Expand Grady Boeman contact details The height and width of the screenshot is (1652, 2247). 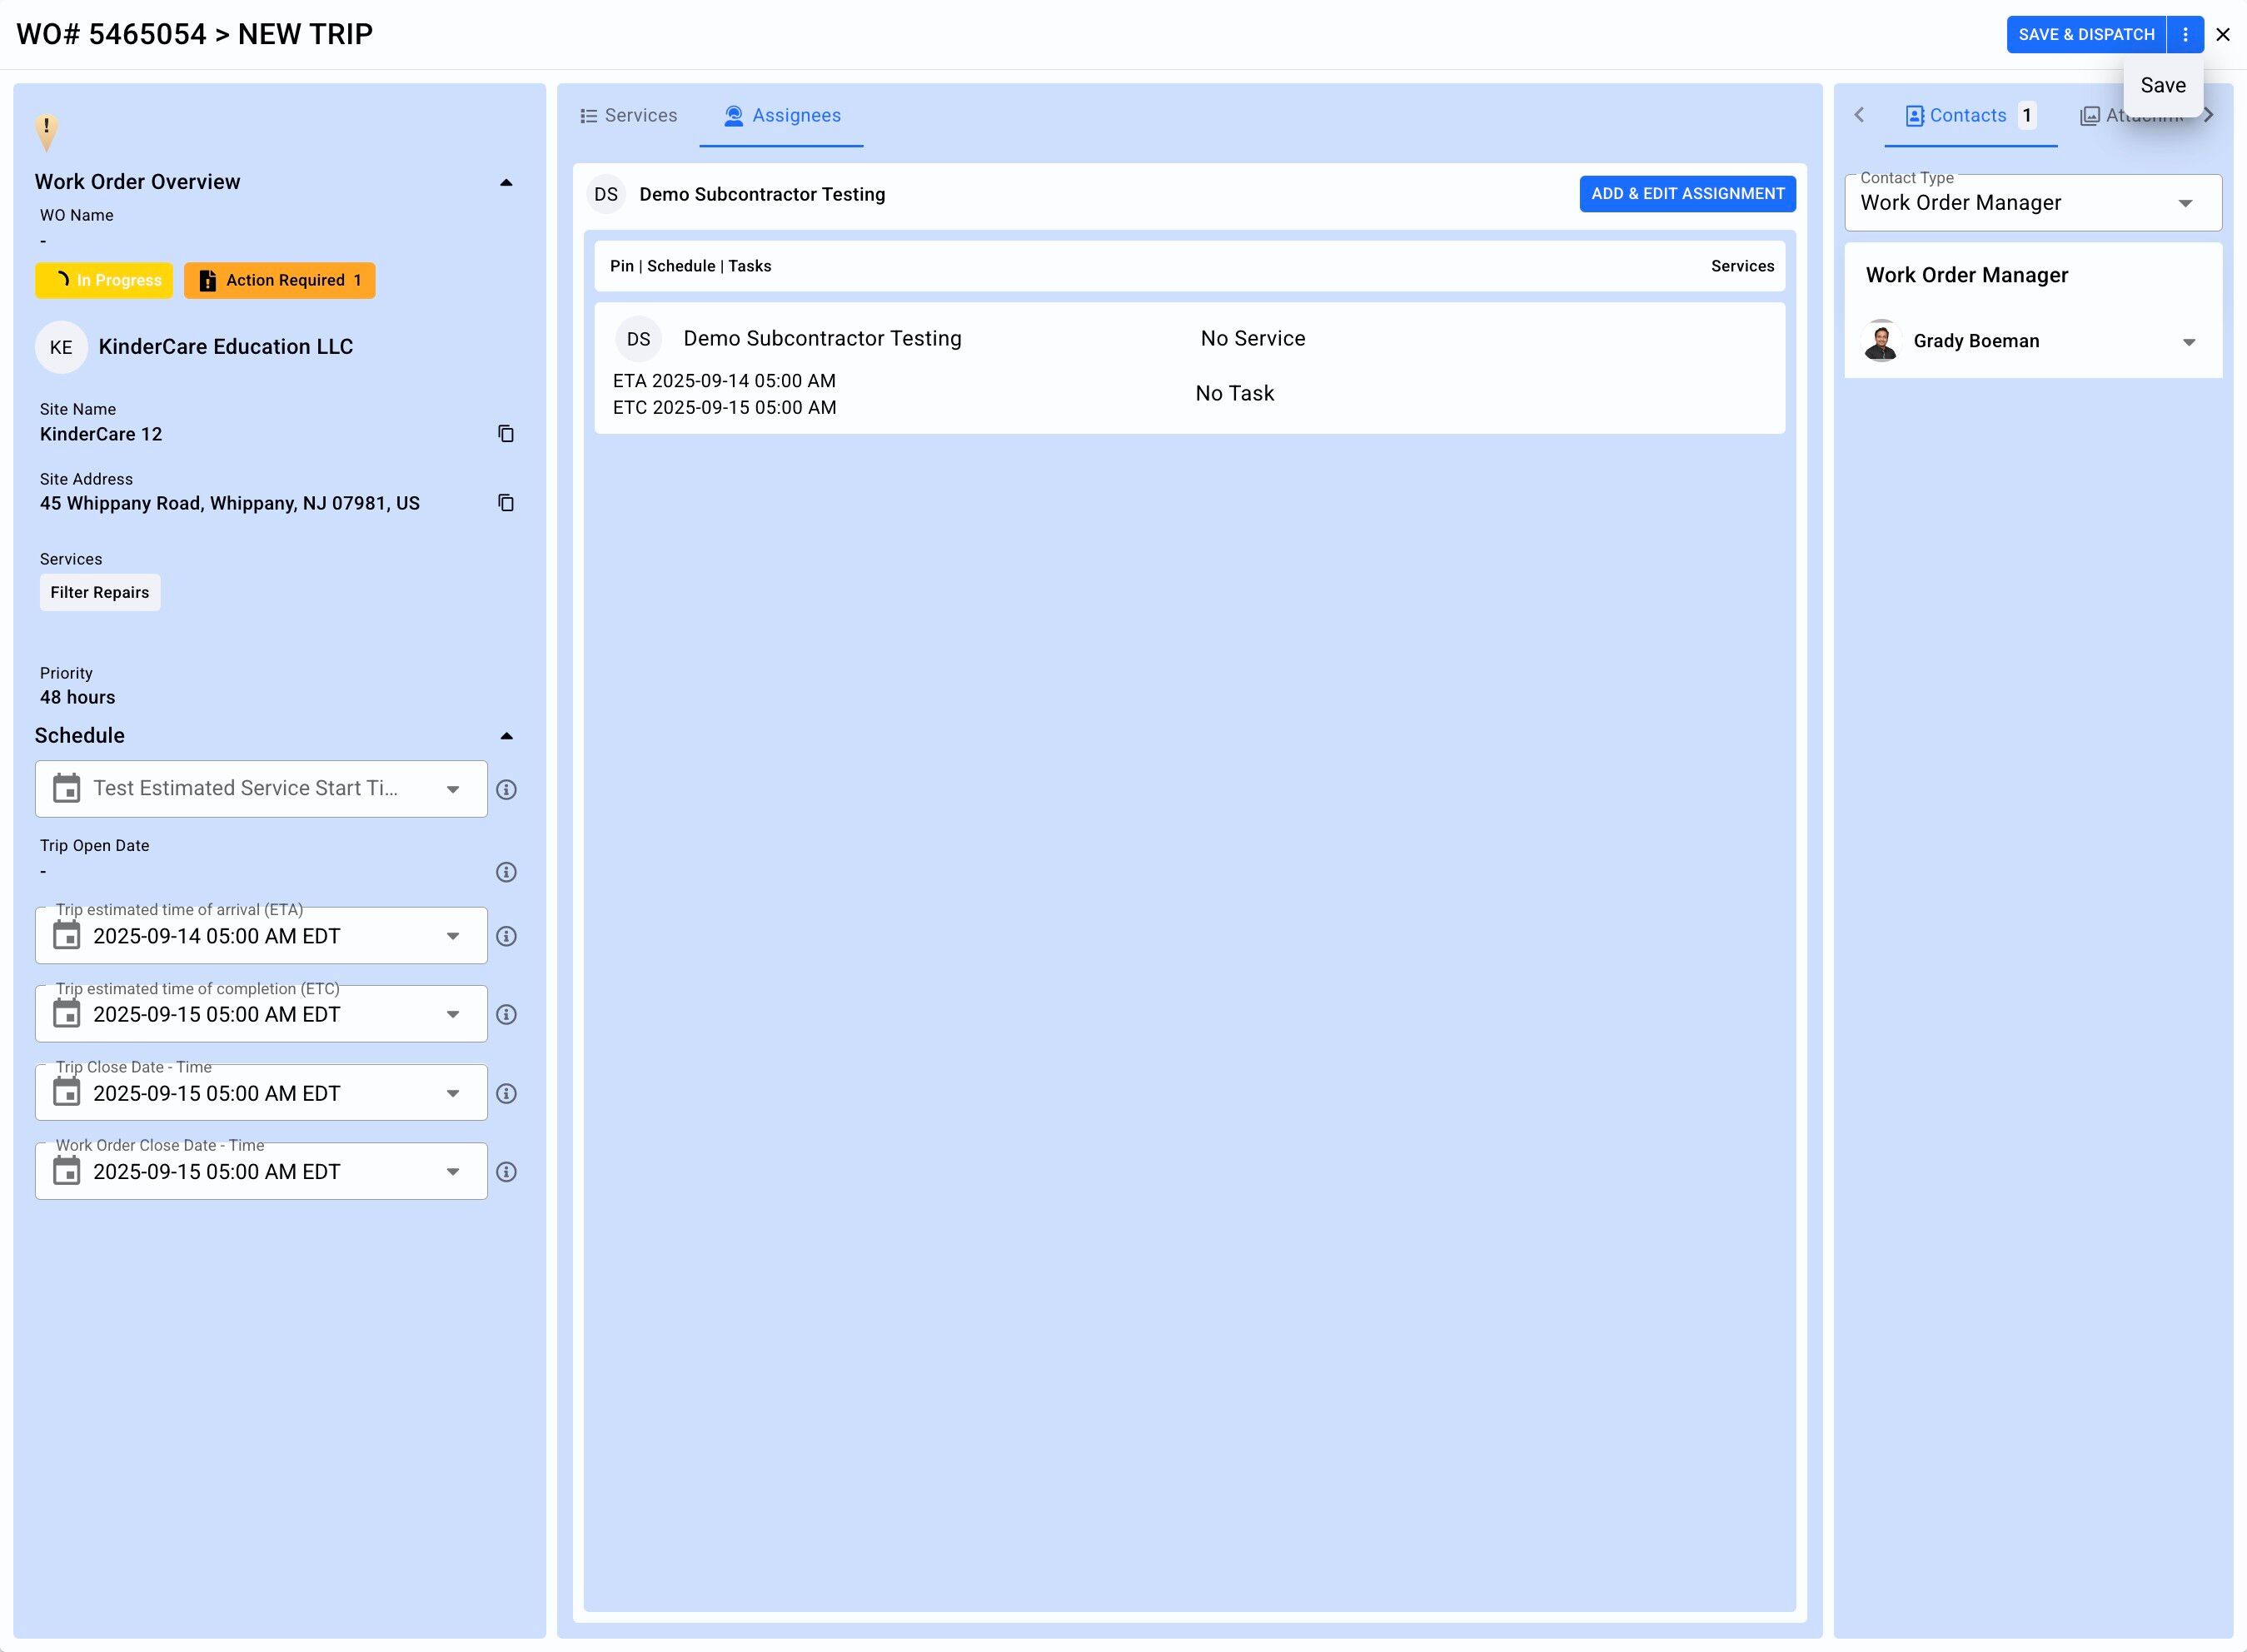[x=2188, y=342]
